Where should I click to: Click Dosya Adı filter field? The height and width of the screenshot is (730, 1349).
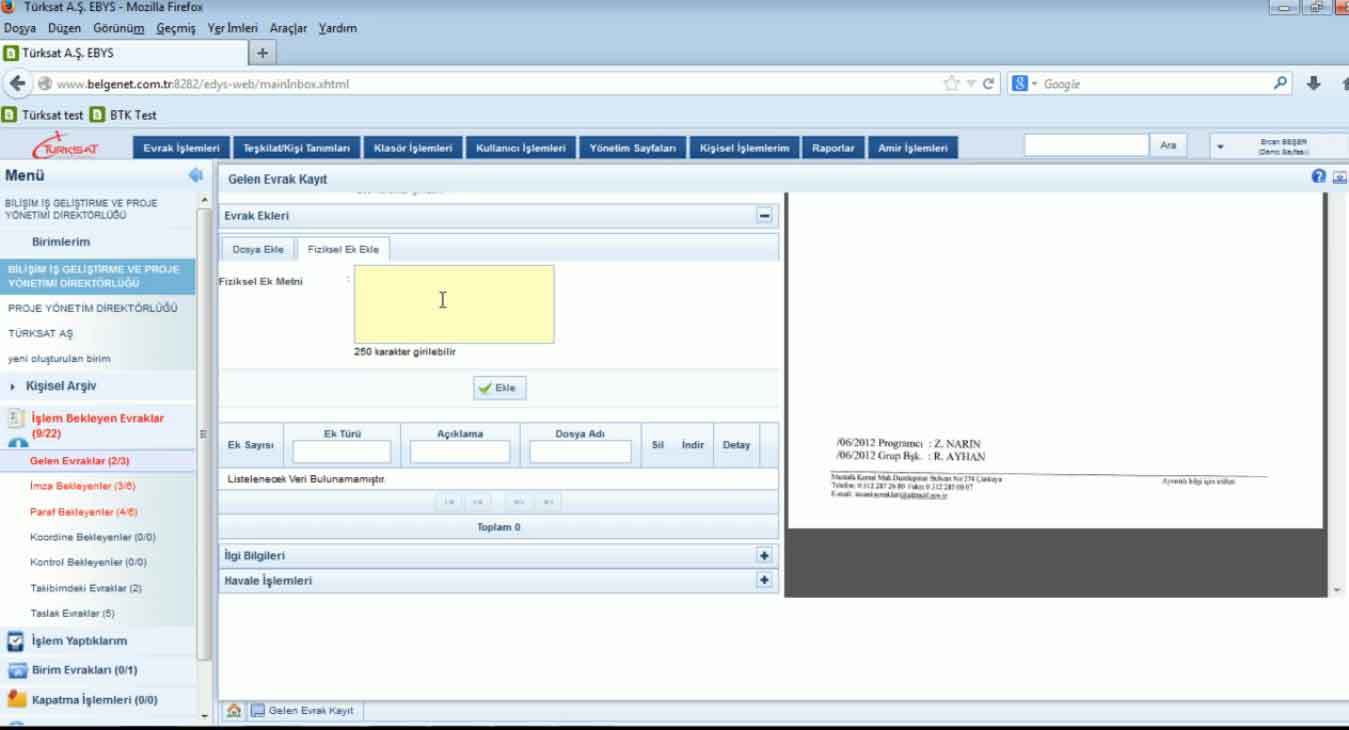pos(580,453)
